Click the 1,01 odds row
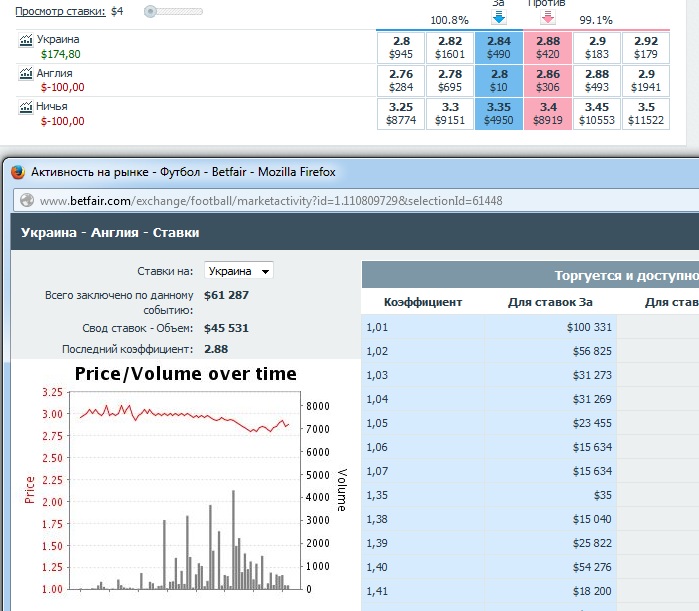 [530, 327]
